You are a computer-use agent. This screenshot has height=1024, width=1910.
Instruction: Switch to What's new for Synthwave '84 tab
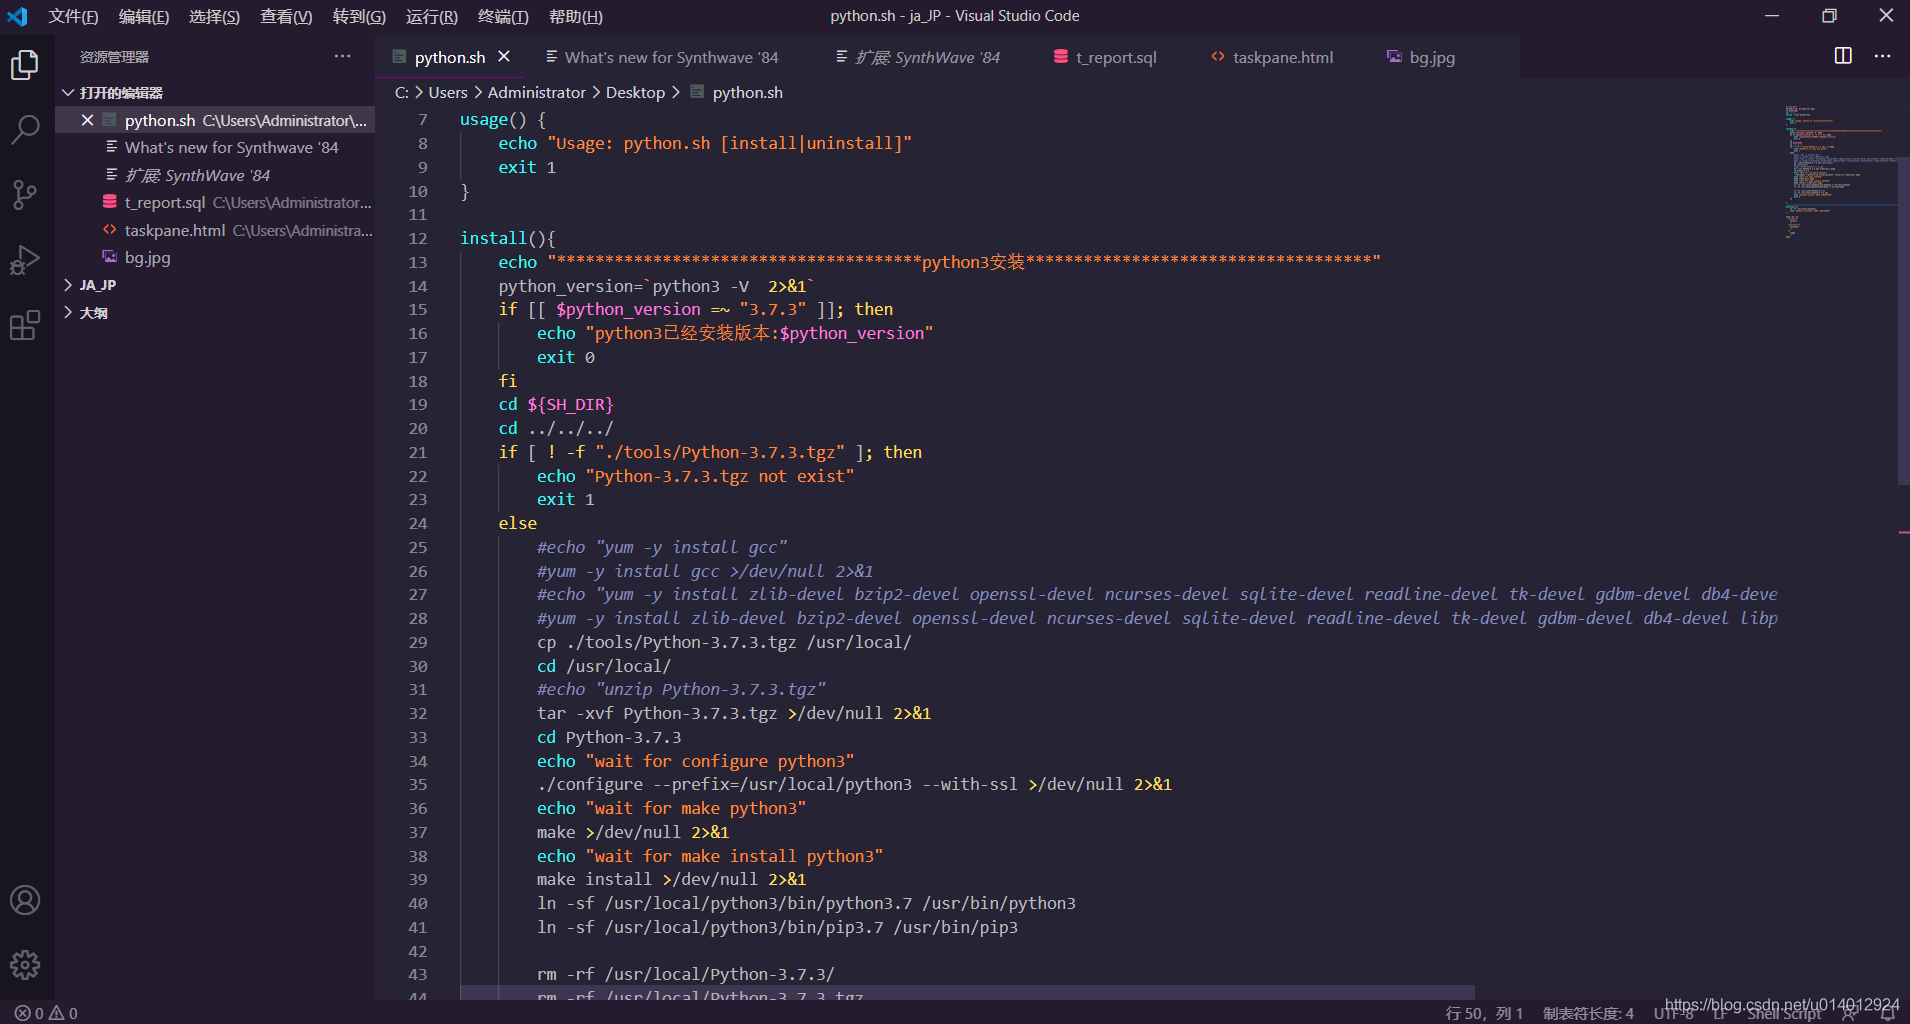pos(671,57)
